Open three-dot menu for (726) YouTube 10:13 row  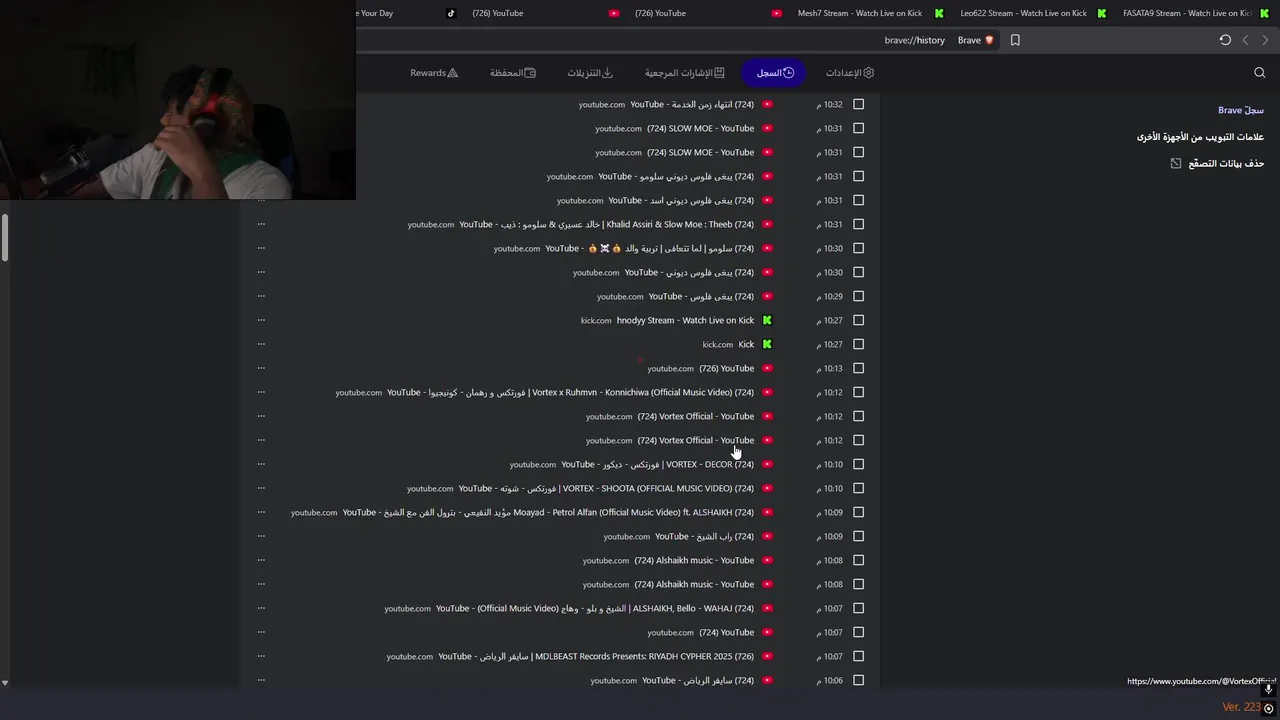coord(261,368)
